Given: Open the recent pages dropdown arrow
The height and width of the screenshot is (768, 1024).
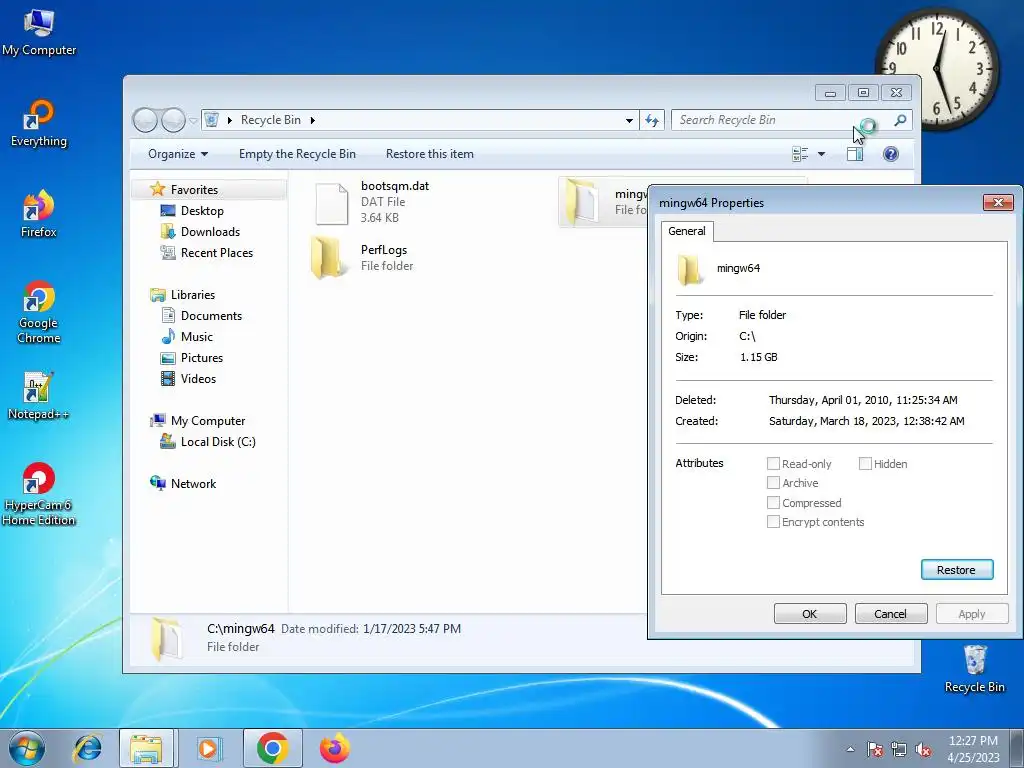Looking at the screenshot, I should pos(193,121).
